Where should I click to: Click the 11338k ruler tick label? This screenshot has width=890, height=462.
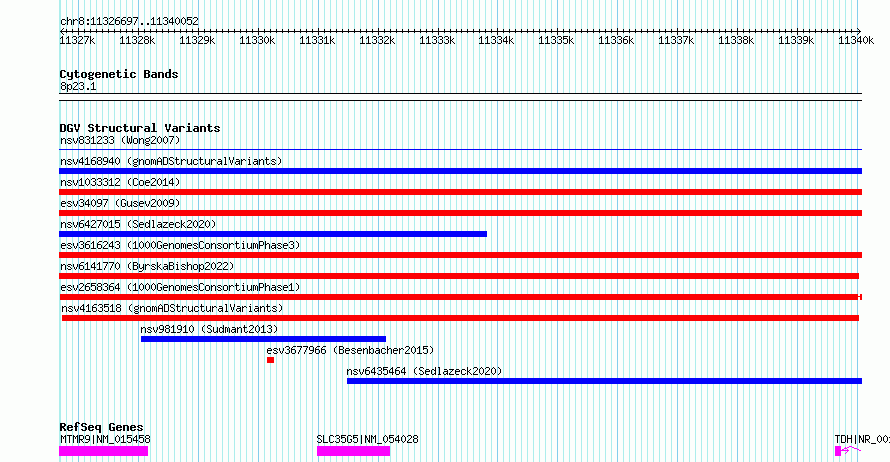(x=736, y=40)
